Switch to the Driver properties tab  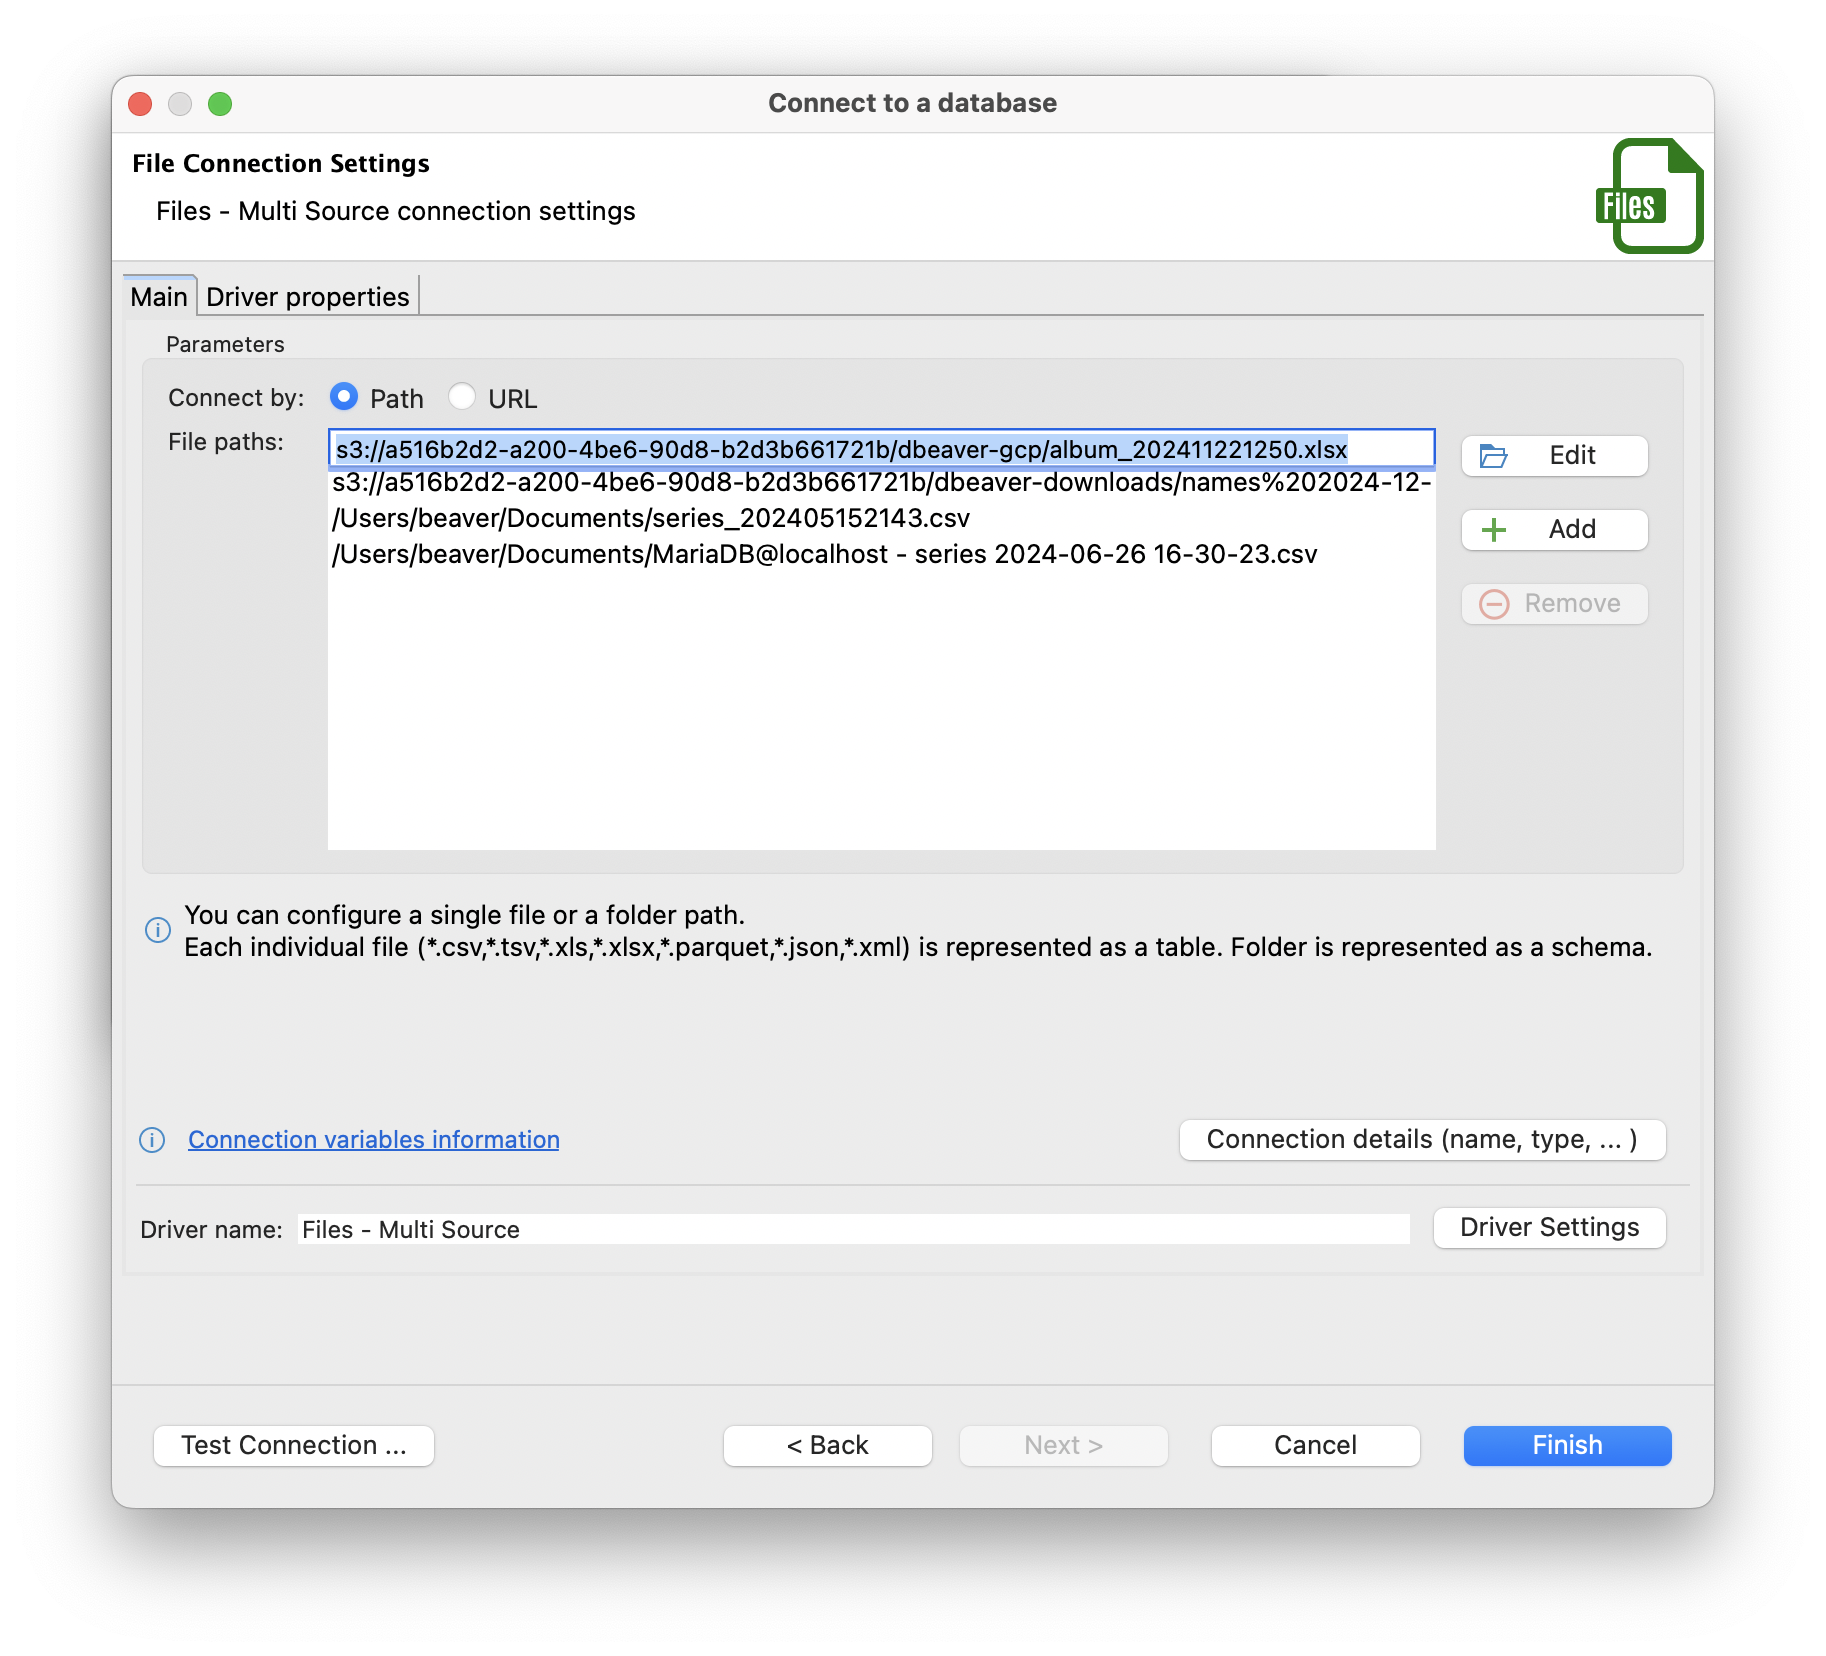[307, 296]
